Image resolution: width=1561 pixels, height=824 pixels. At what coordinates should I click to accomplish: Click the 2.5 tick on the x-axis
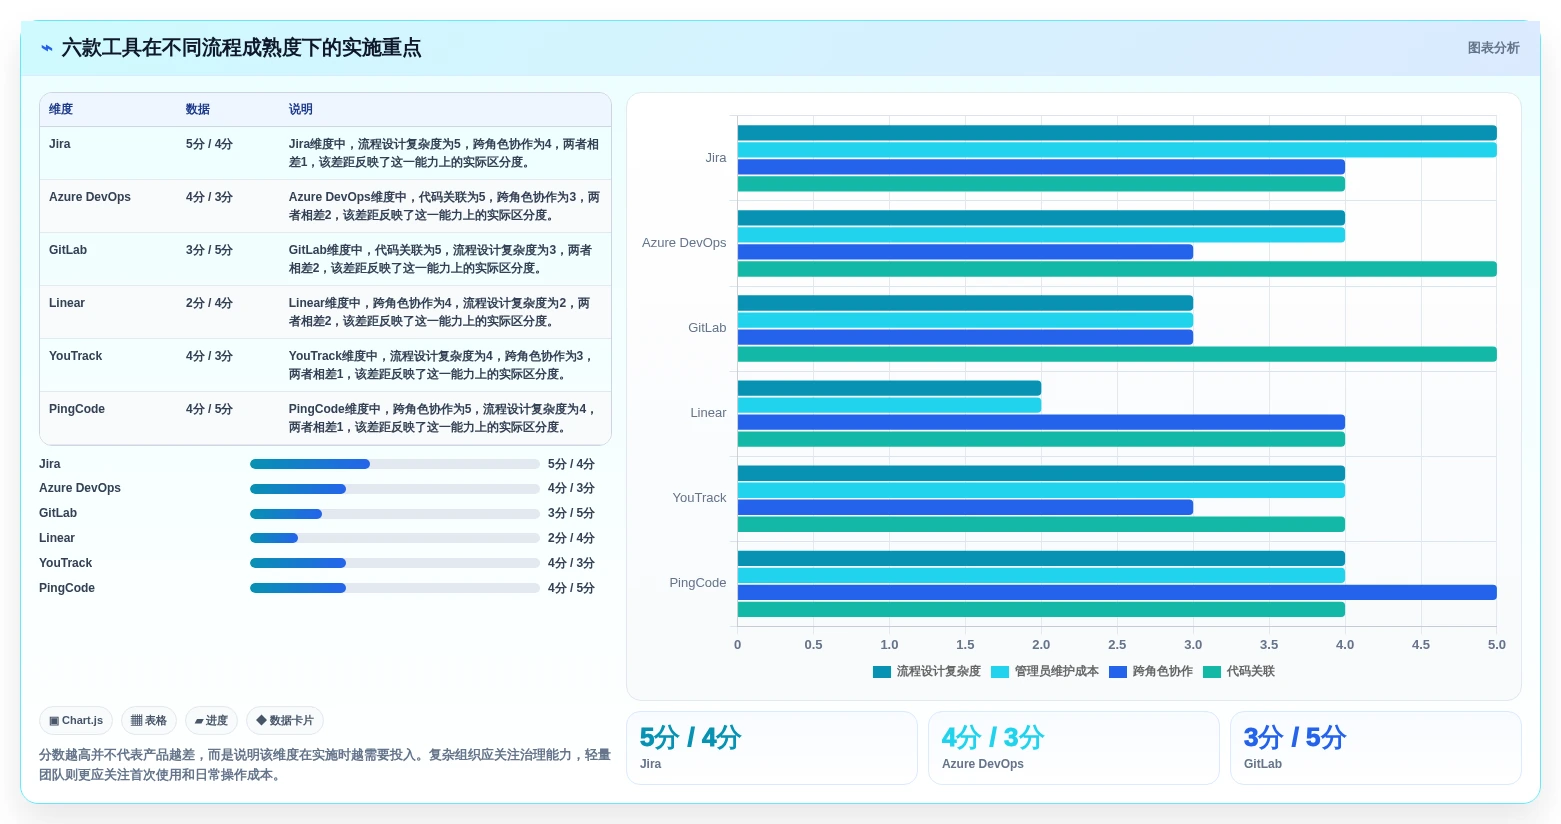(x=1117, y=645)
